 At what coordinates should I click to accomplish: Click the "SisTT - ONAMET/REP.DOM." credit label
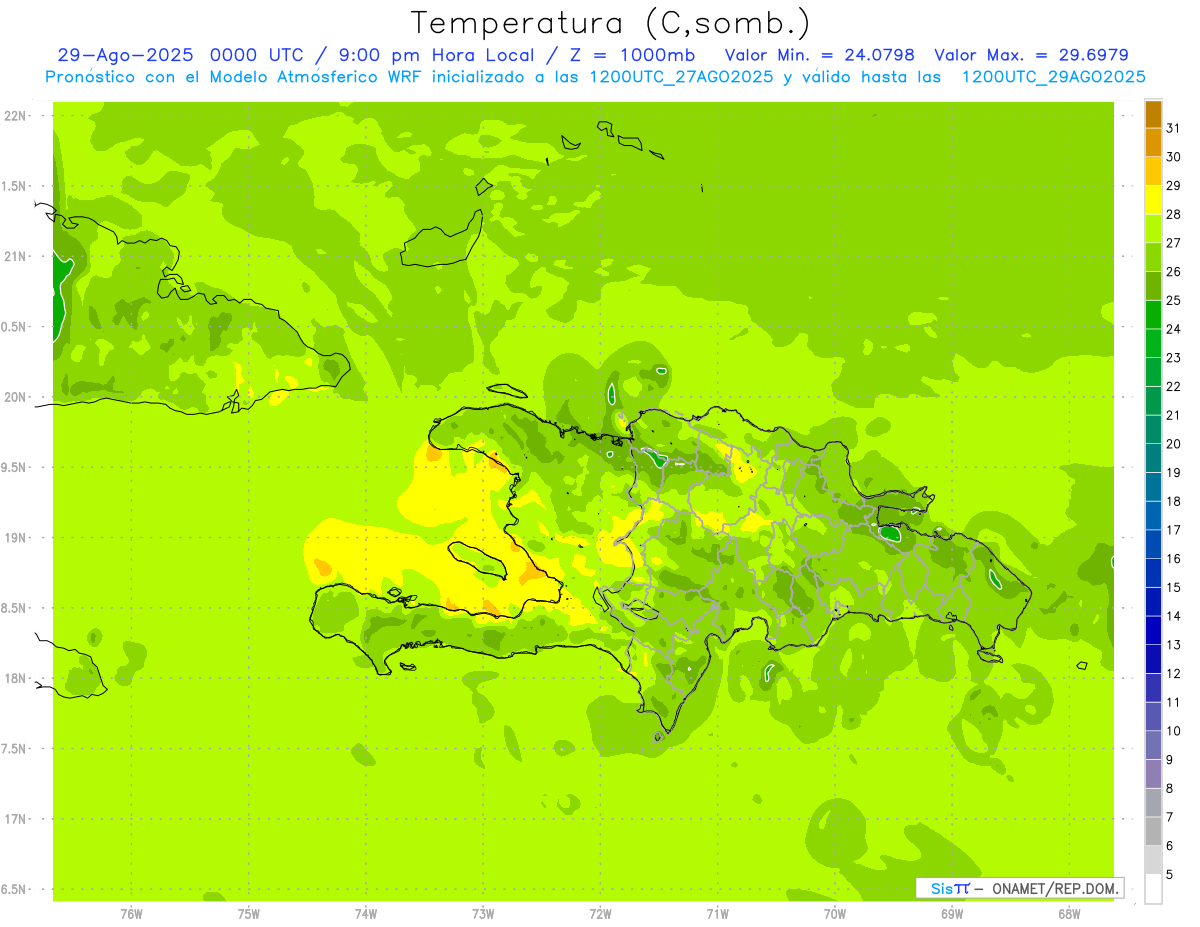(1021, 888)
